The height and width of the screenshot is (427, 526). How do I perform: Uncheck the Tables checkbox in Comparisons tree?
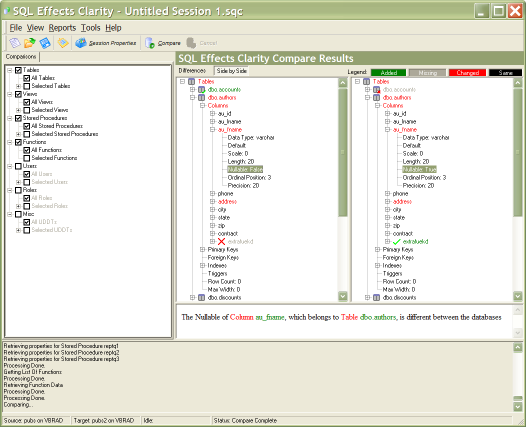(18, 70)
